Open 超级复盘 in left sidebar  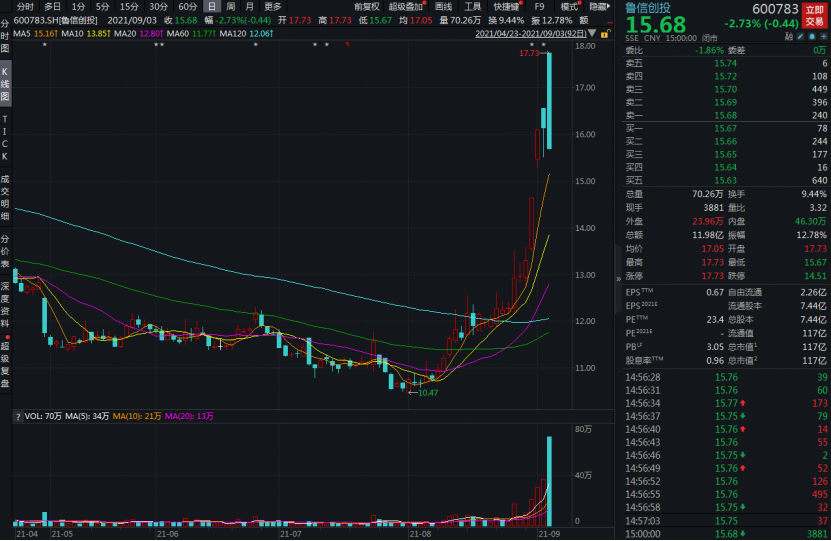click(x=5, y=365)
